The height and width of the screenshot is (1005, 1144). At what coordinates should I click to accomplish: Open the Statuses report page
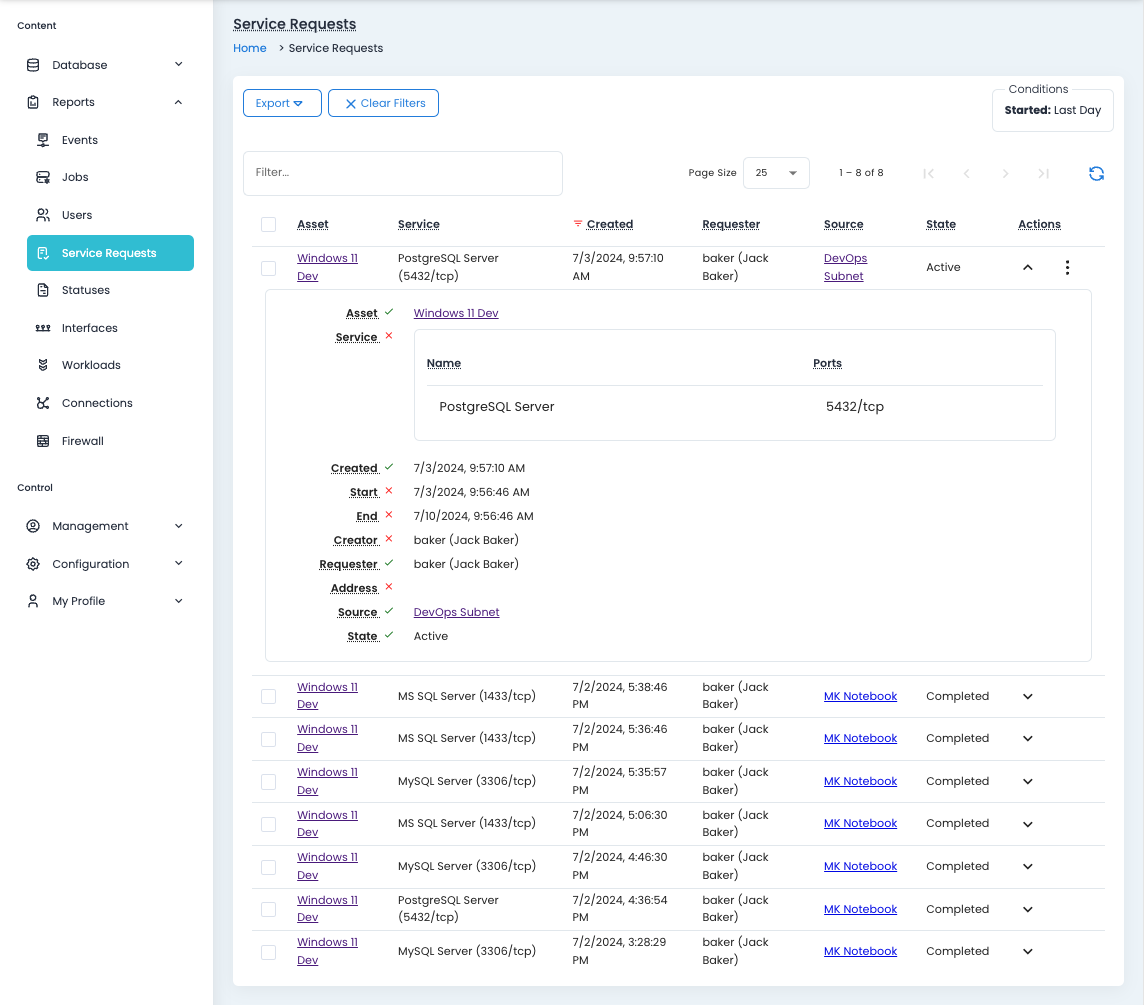coord(85,290)
